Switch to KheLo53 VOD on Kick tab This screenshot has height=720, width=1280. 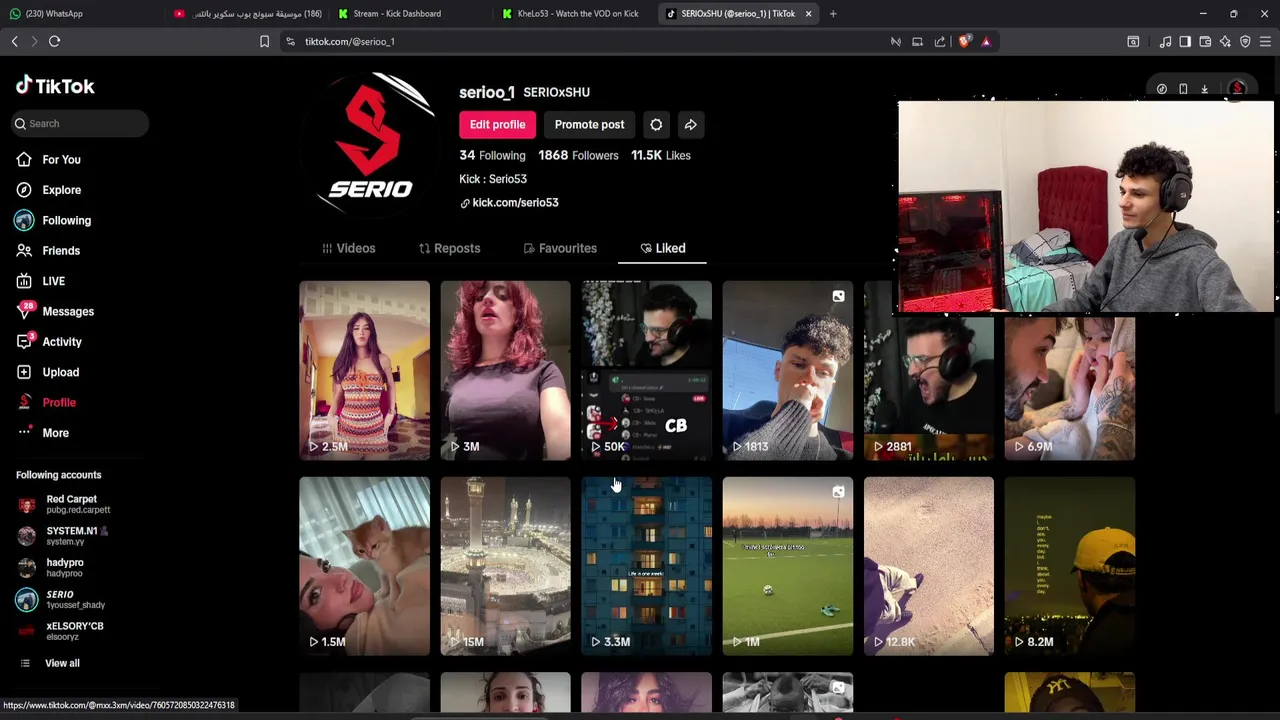(x=575, y=14)
